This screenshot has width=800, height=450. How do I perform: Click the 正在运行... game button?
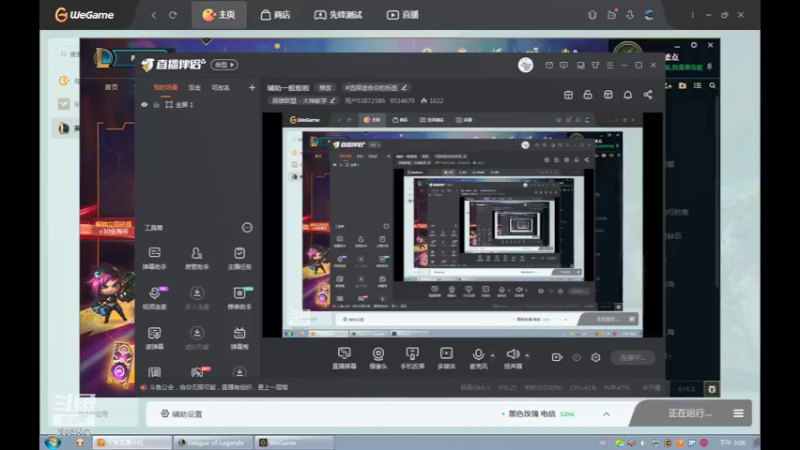[690, 413]
